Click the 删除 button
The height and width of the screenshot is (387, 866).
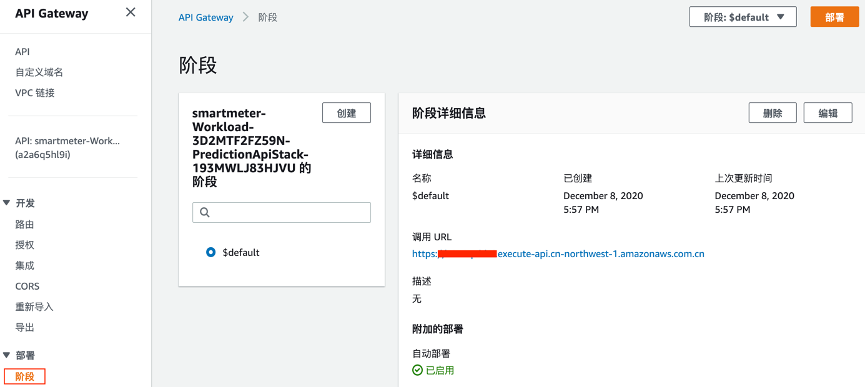pyautogui.click(x=773, y=113)
